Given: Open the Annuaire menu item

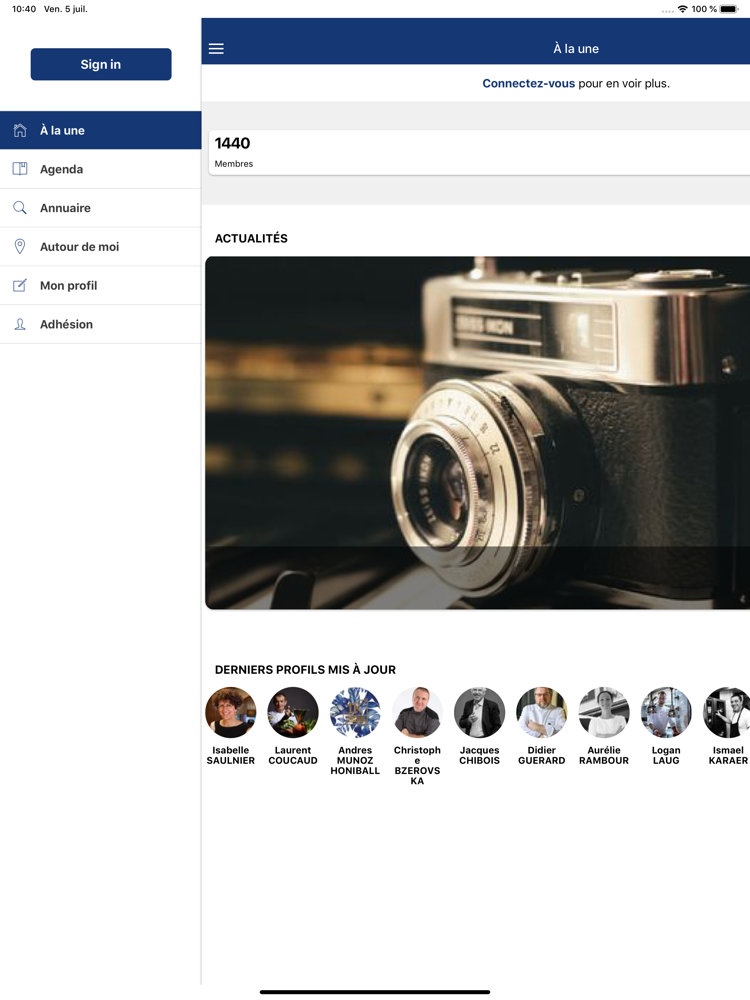Looking at the screenshot, I should [x=101, y=208].
